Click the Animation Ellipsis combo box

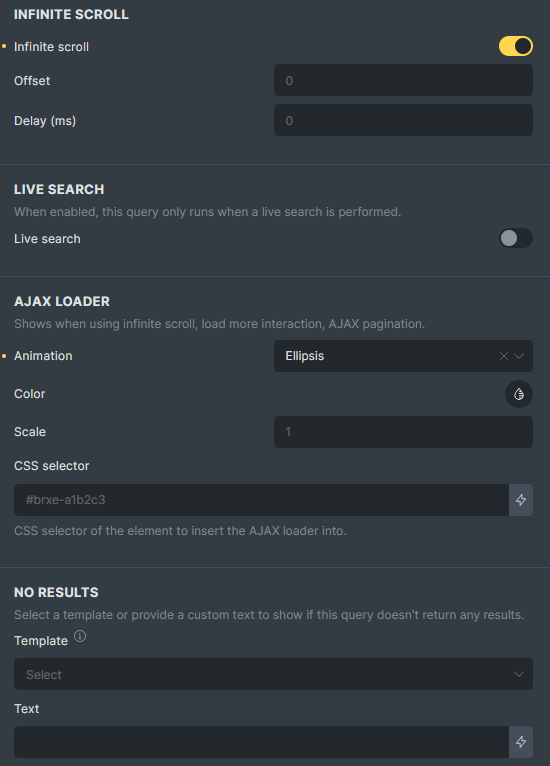403,356
